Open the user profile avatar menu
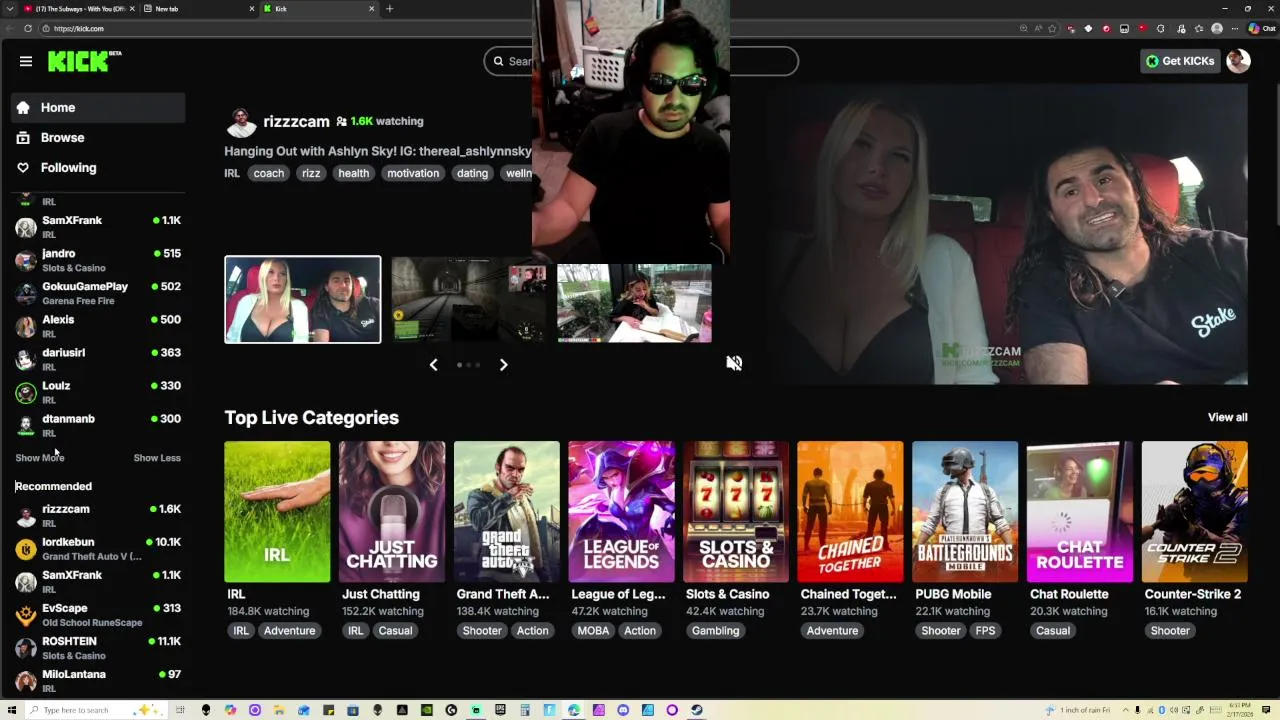The image size is (1280, 720). 1238,61
